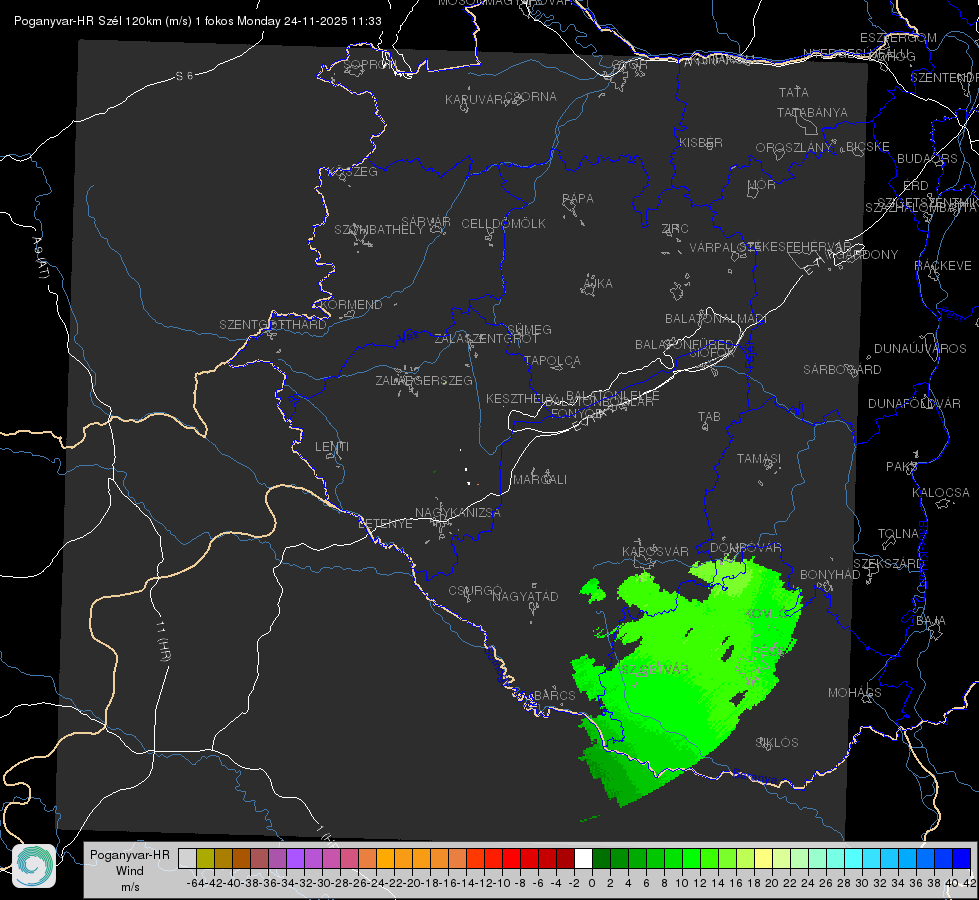Click the KAPOSVÁR city label

pyautogui.click(x=655, y=551)
